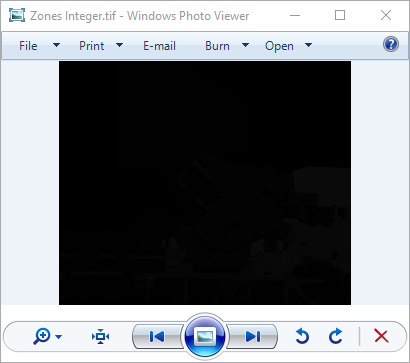Delete the current image with red X
The image size is (410, 363).
tap(381, 336)
